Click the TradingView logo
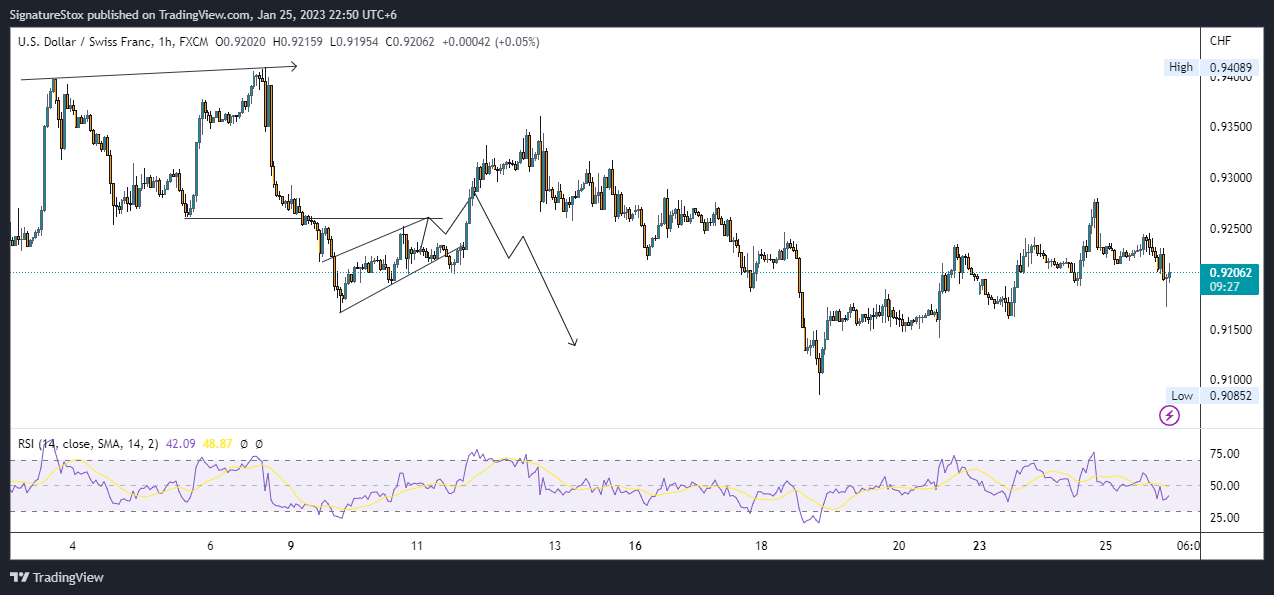The image size is (1274, 595). pos(57,577)
